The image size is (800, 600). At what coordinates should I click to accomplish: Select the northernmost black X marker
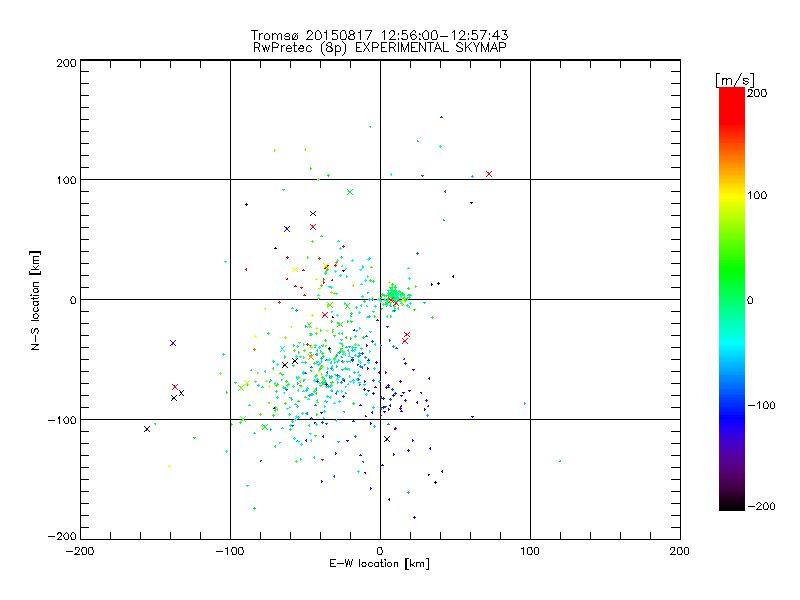pyautogui.click(x=313, y=214)
